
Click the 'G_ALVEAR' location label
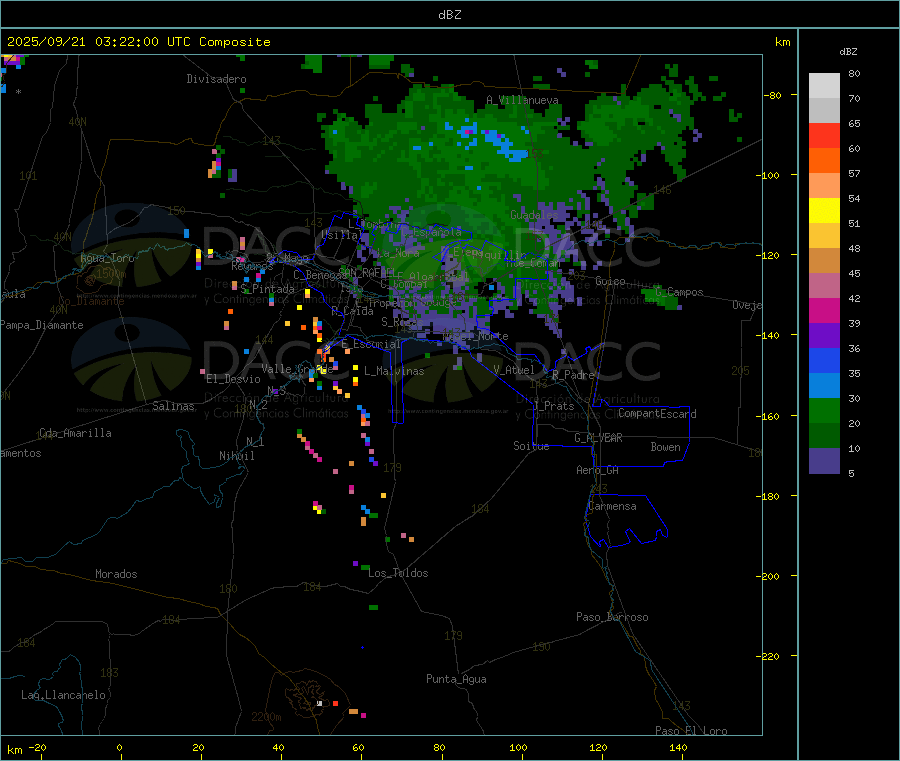point(598,438)
